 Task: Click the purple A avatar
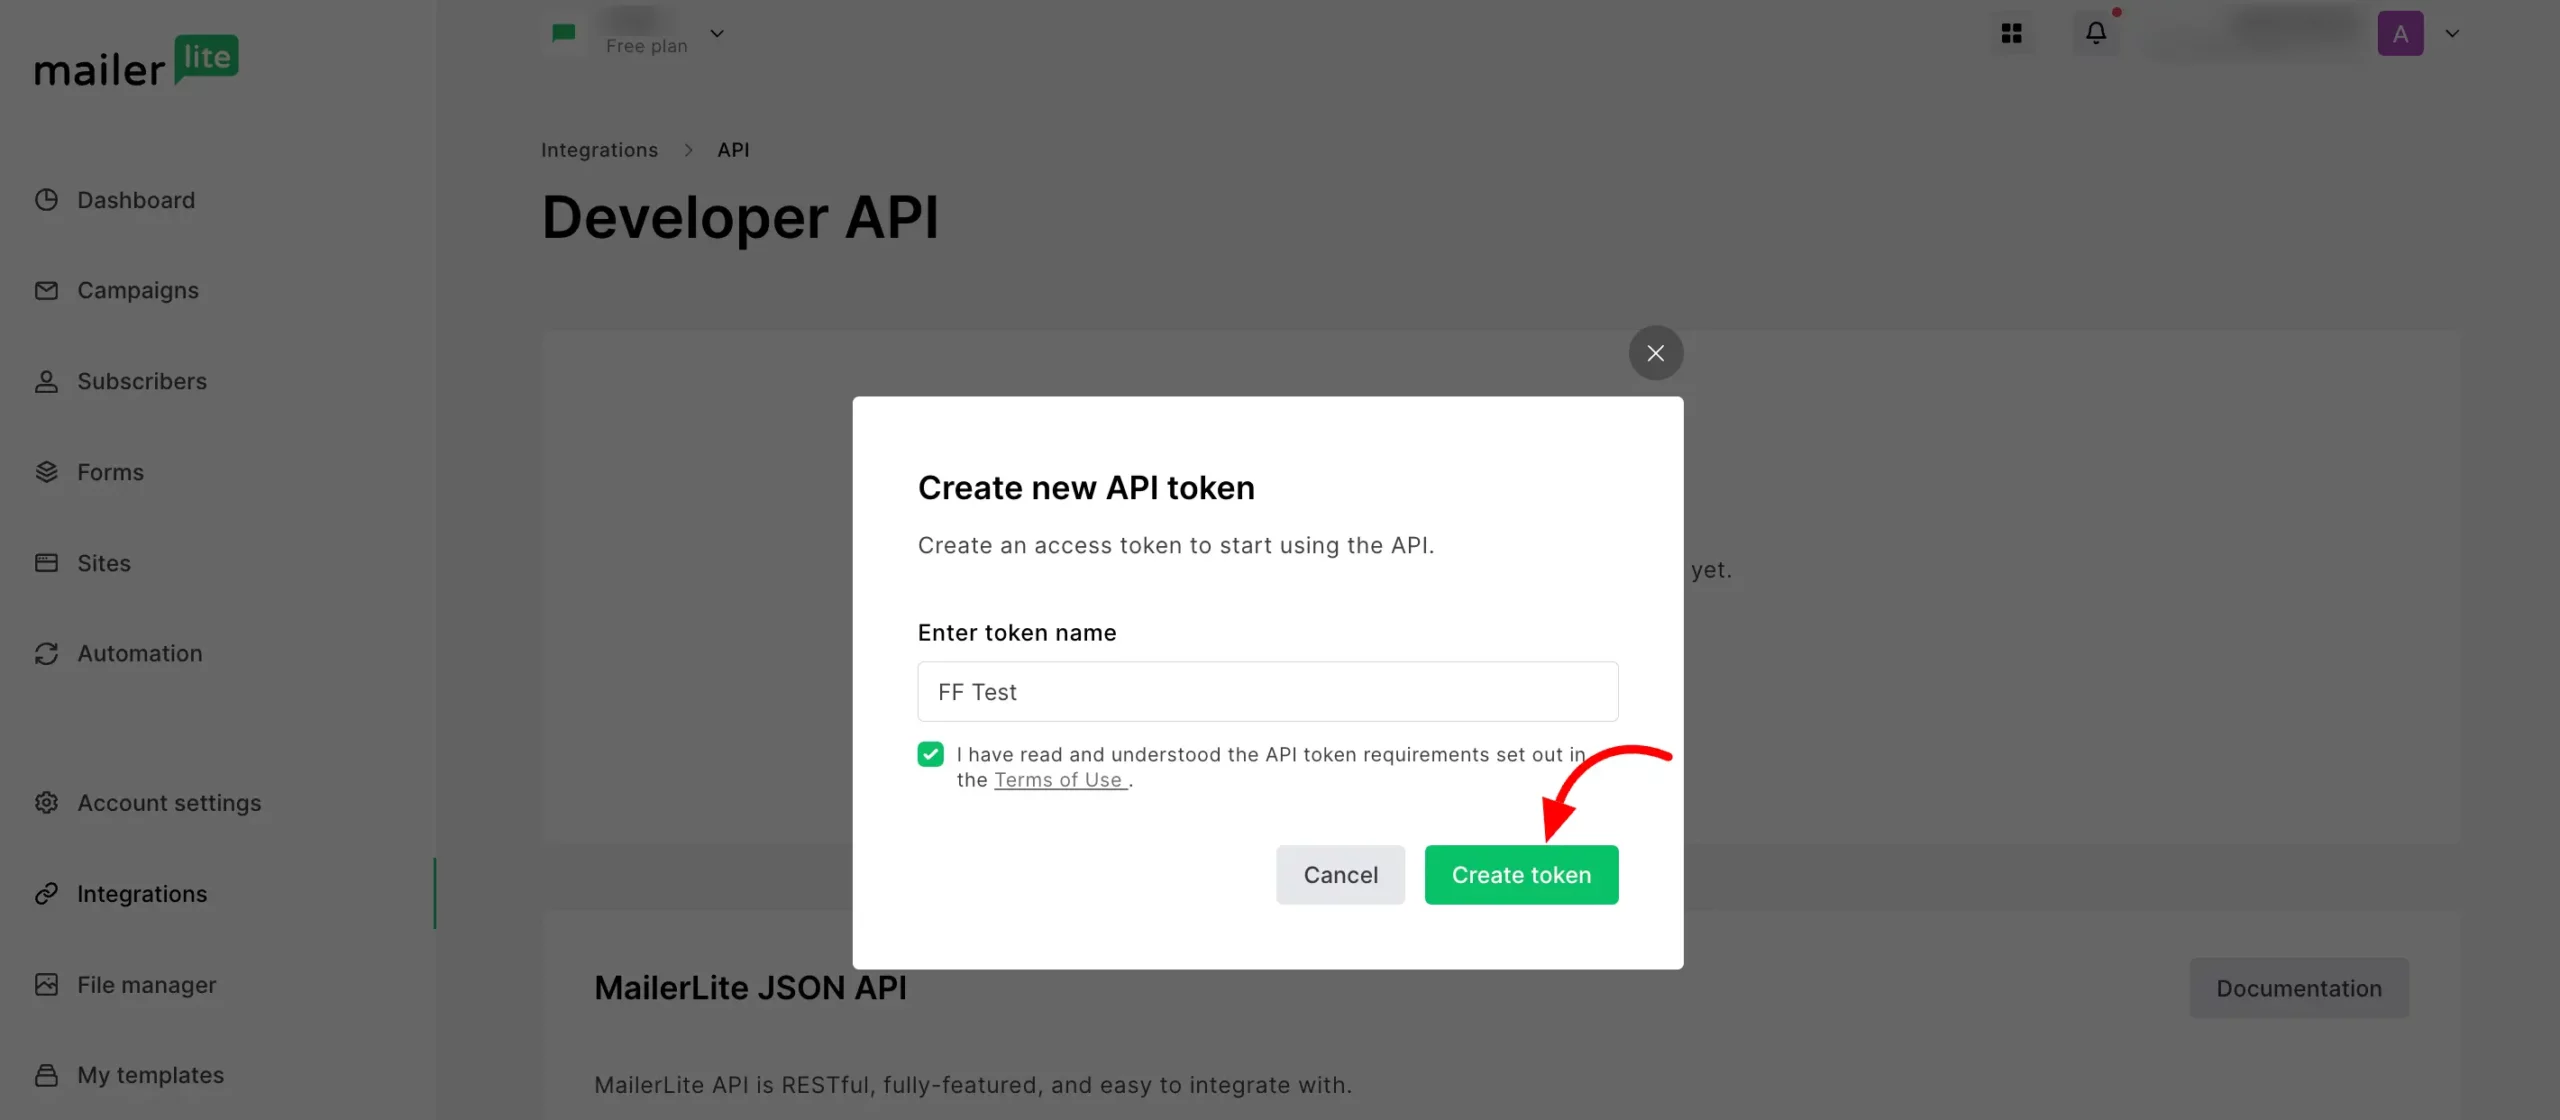coord(2400,33)
